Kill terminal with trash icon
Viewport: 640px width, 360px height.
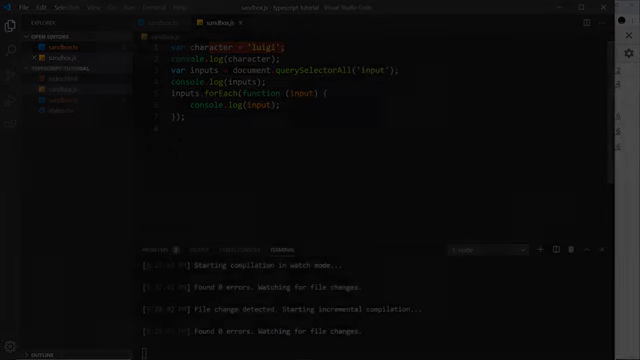(571, 249)
